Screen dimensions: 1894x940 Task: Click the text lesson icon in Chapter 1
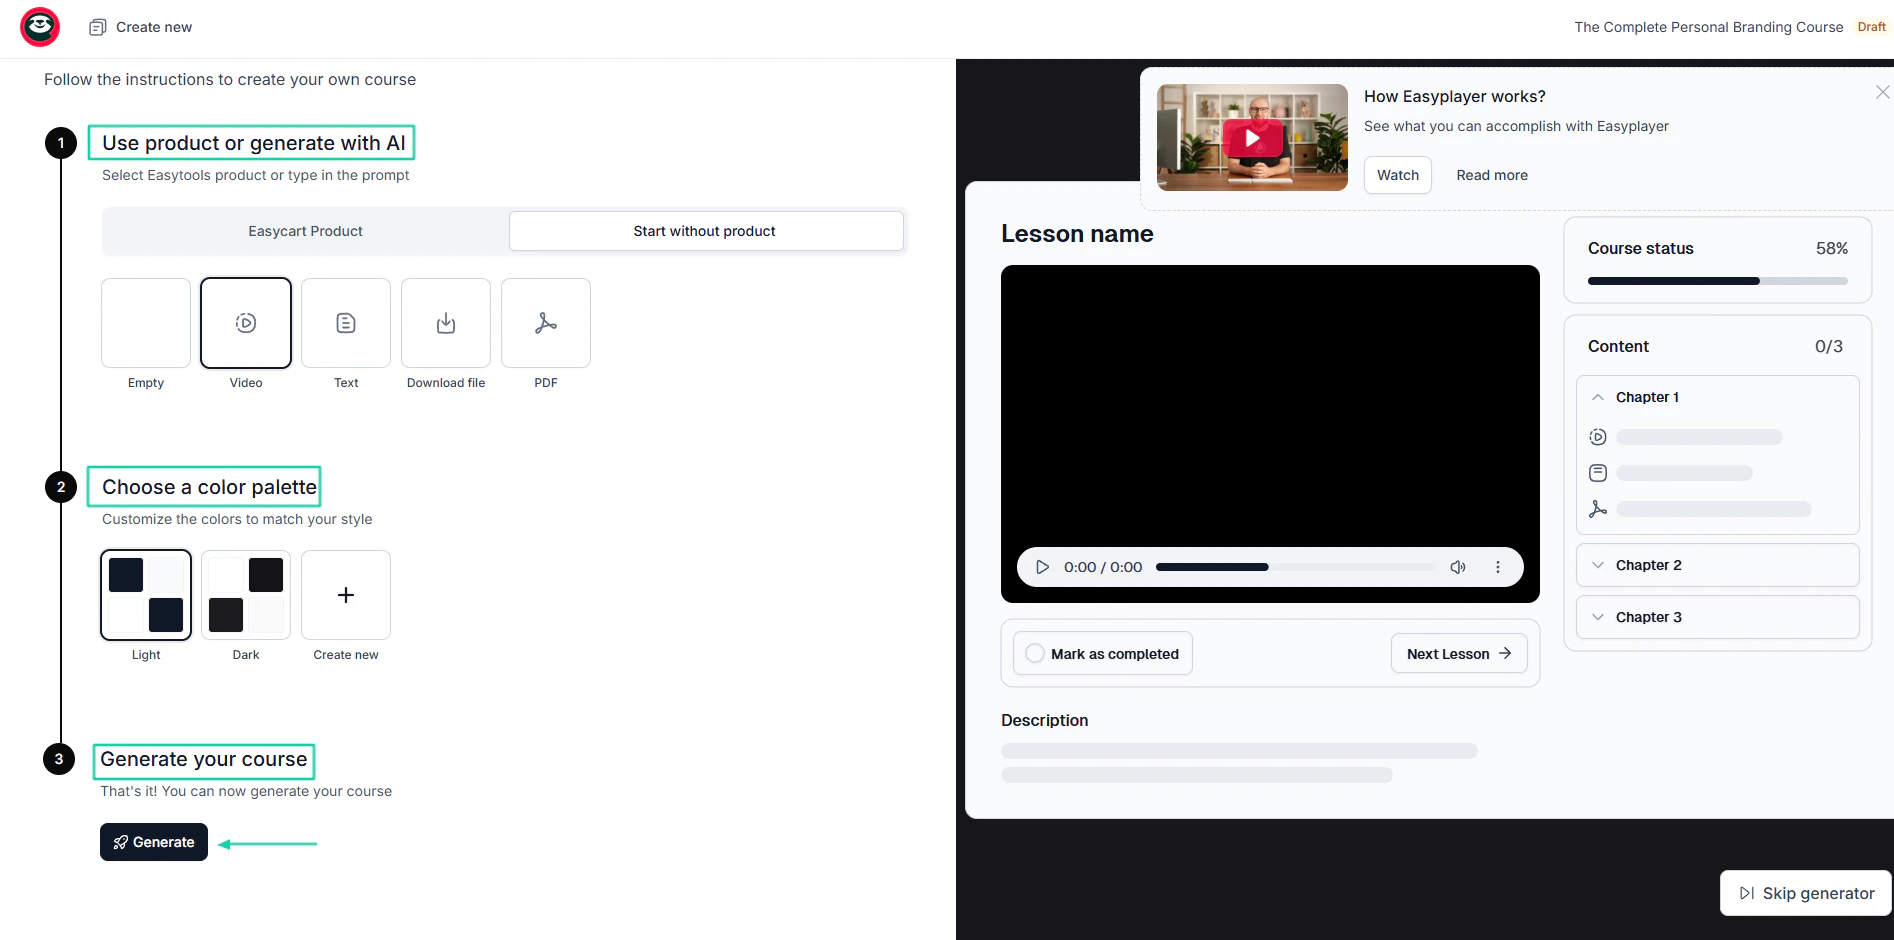coord(1598,473)
